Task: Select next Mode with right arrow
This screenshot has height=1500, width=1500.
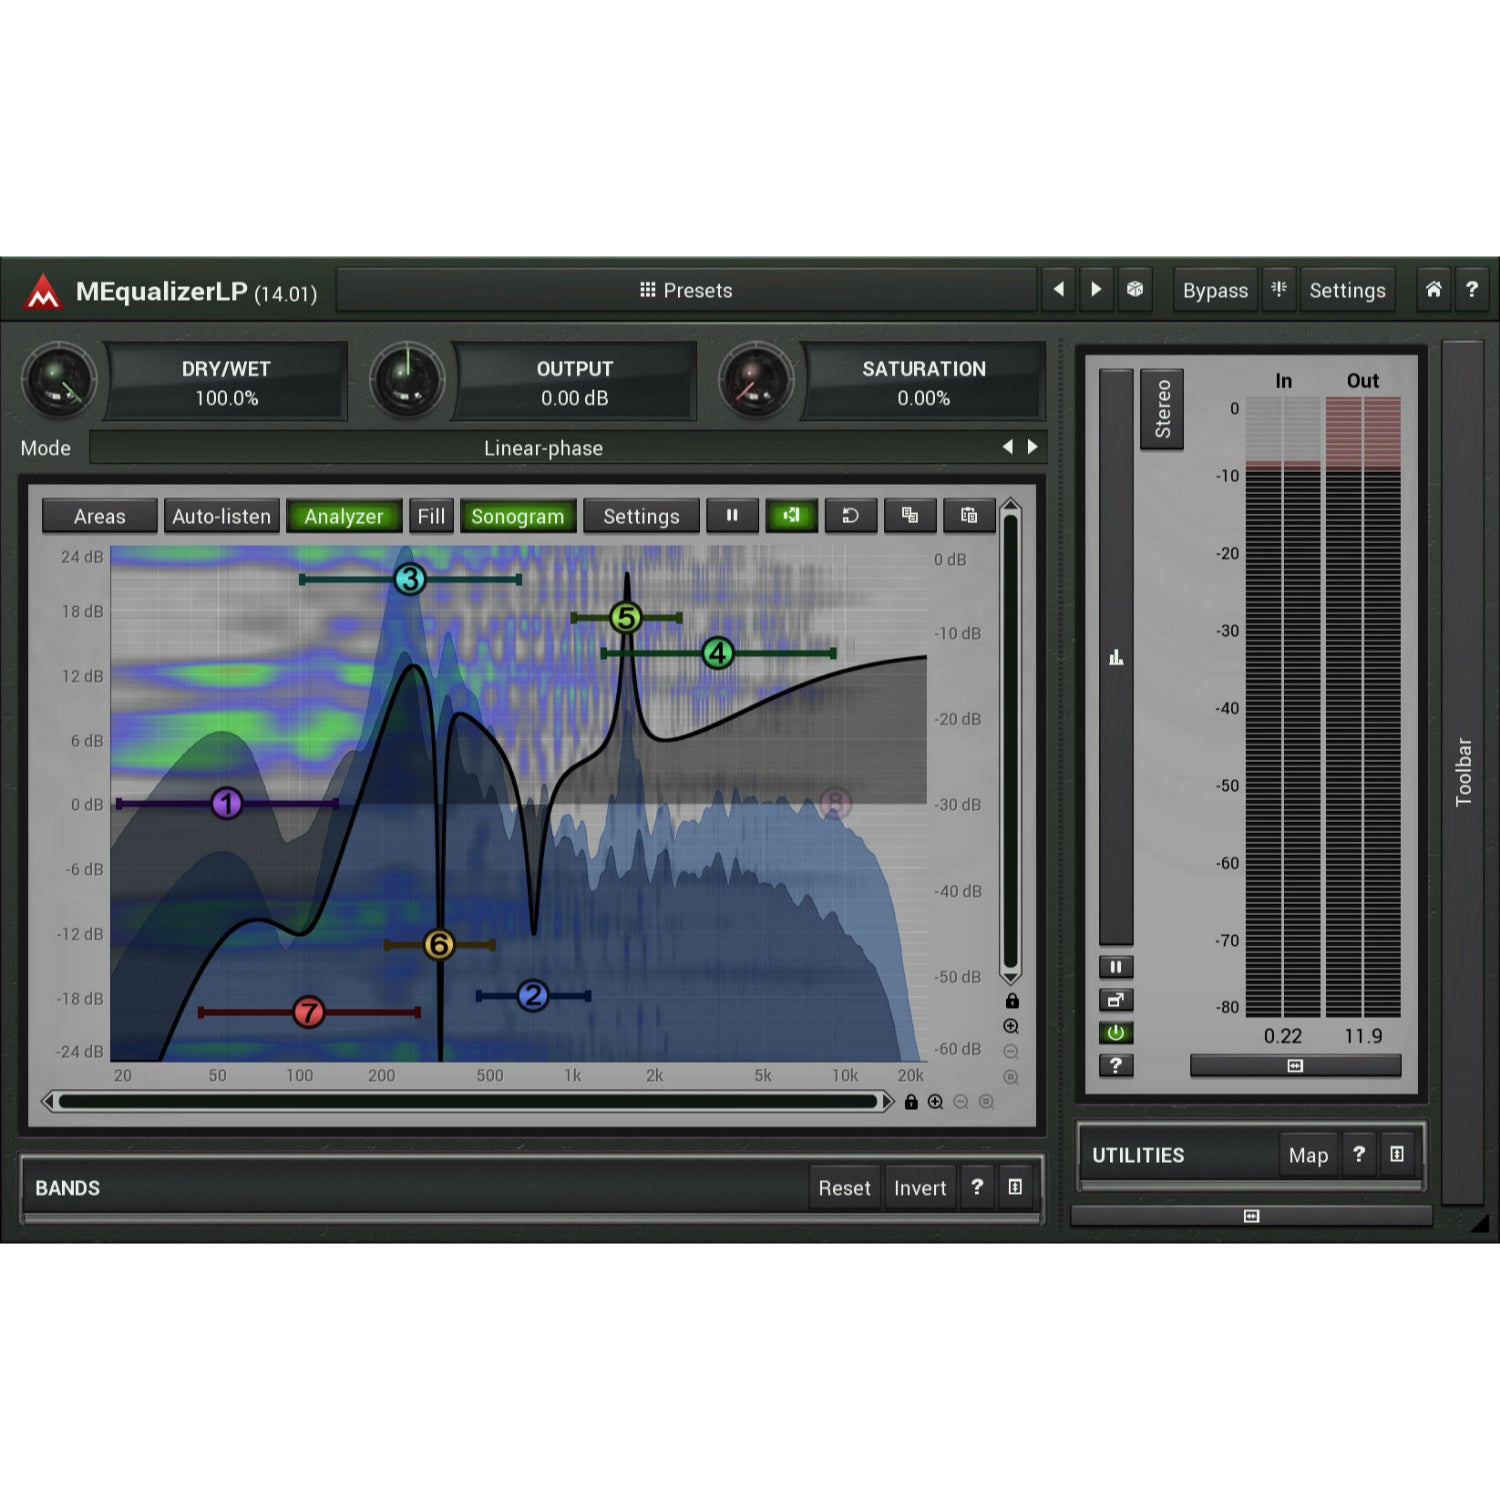Action: (1033, 447)
